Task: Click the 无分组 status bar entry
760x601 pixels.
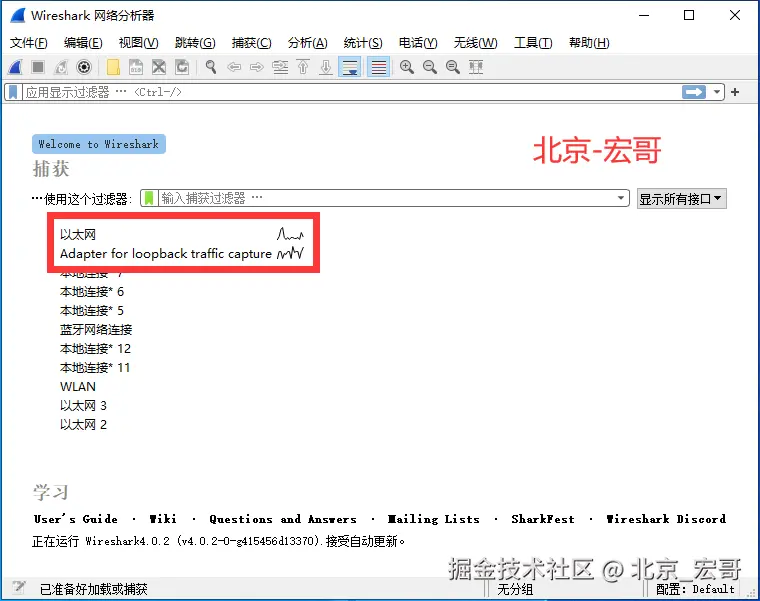Action: click(x=515, y=589)
